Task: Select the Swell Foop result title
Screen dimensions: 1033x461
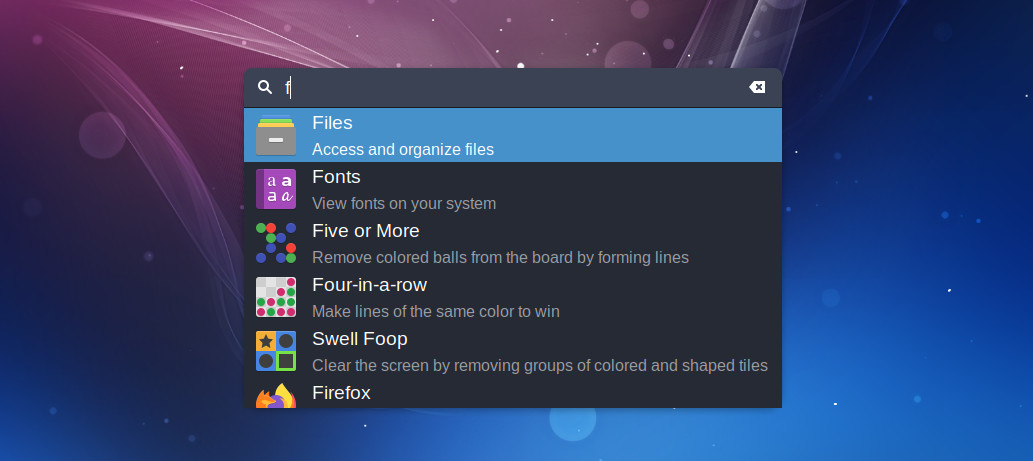Action: (360, 339)
